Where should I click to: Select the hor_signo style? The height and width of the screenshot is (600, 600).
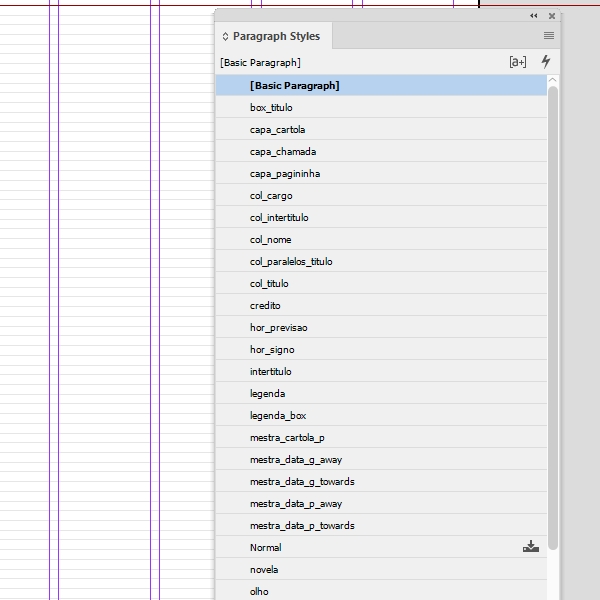point(381,349)
